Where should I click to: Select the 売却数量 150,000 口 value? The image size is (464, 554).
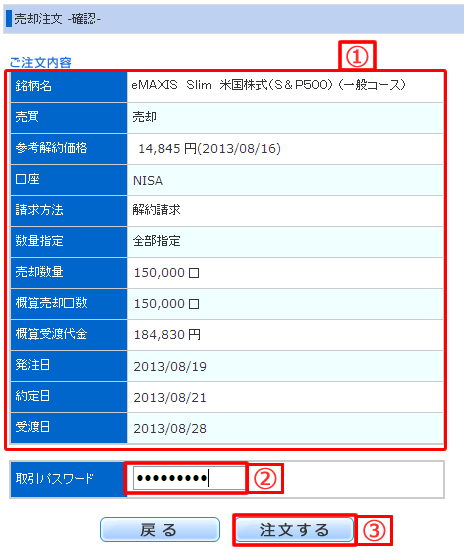(x=166, y=272)
